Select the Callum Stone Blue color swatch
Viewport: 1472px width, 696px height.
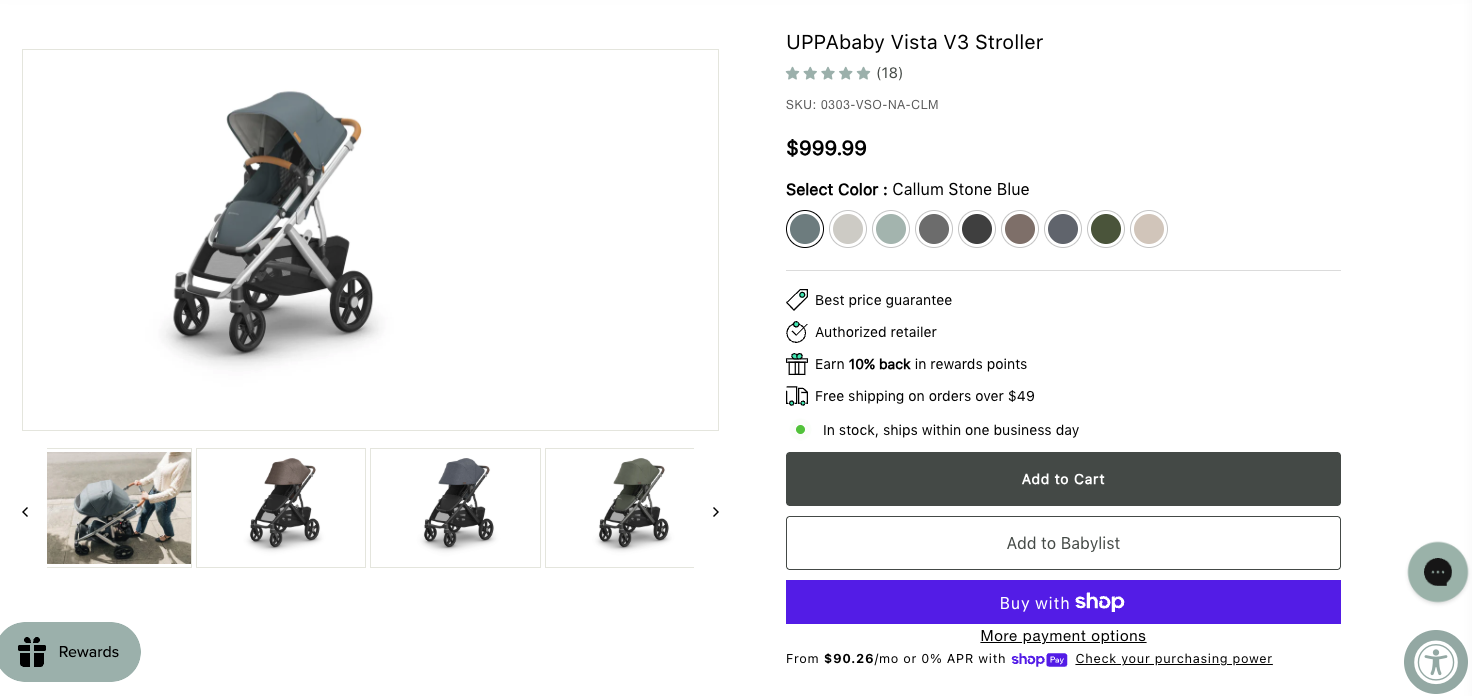[805, 229]
